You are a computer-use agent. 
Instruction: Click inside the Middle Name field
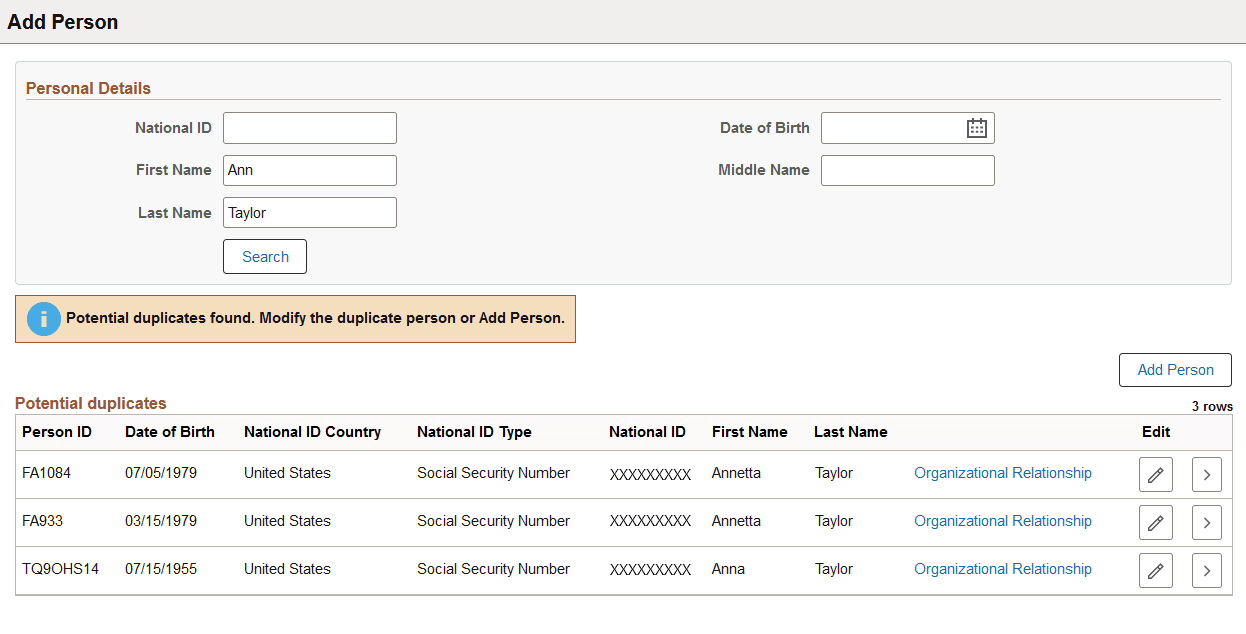point(907,170)
